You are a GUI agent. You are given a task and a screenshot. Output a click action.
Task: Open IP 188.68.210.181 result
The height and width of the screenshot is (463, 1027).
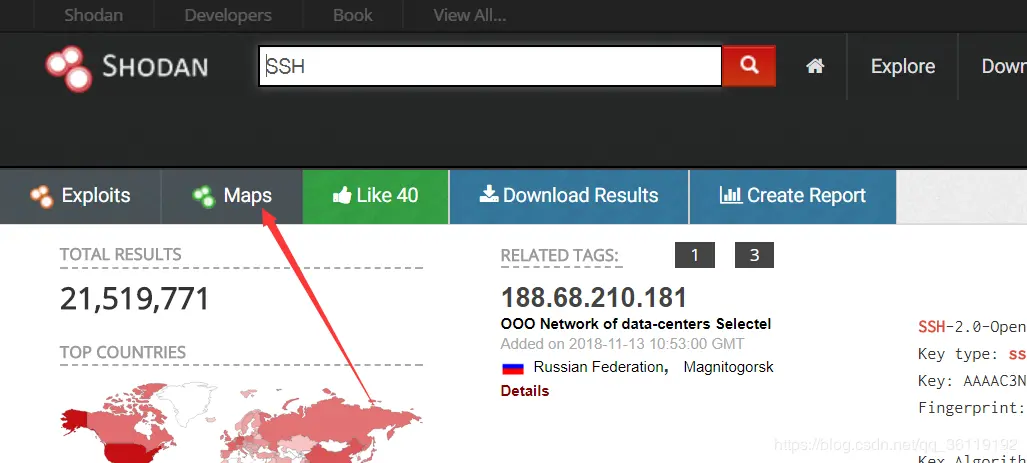594,298
